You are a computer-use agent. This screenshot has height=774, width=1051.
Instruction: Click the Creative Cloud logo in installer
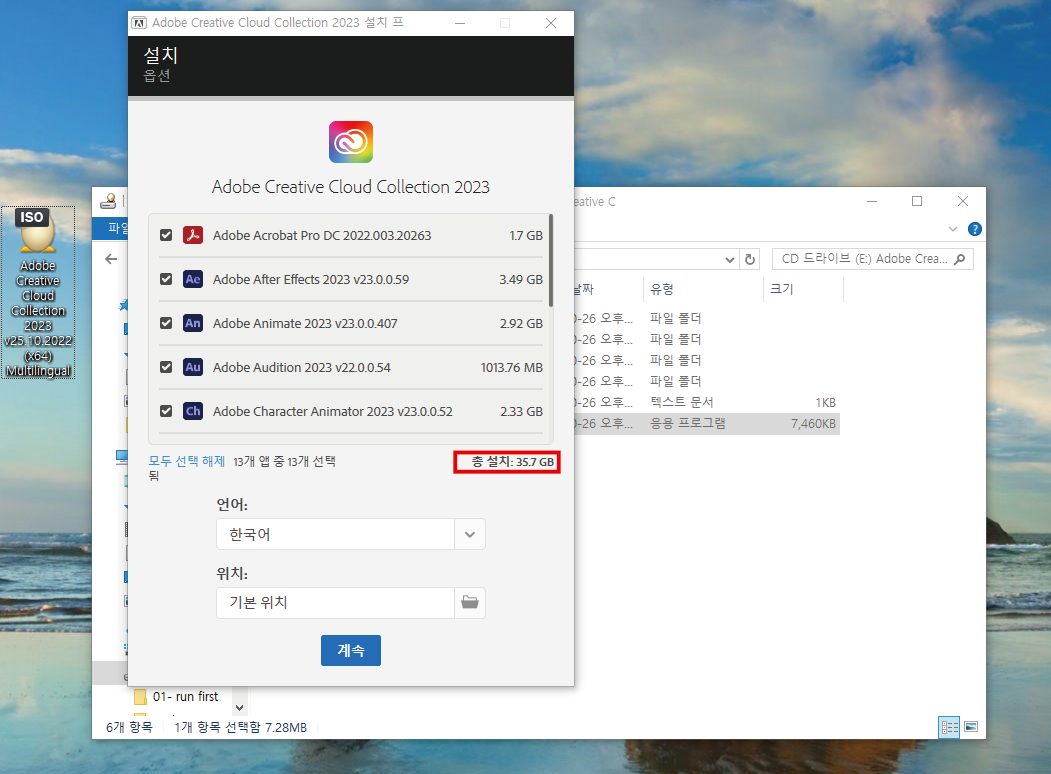[351, 142]
